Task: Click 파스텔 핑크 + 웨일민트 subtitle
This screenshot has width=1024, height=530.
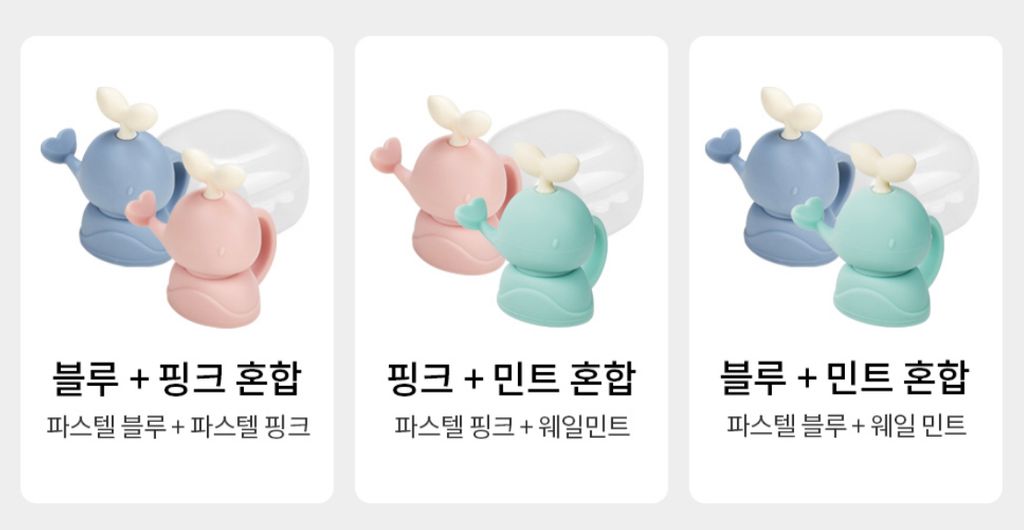Action: (x=512, y=427)
